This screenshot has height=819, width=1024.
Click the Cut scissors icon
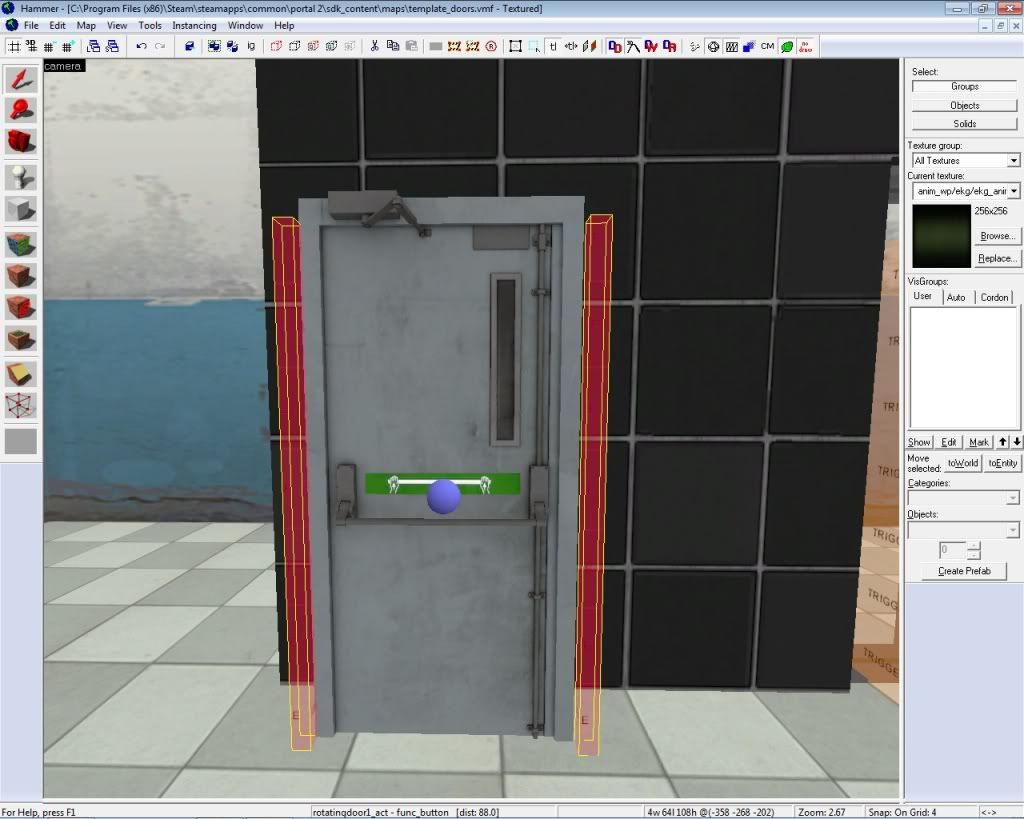[x=375, y=46]
